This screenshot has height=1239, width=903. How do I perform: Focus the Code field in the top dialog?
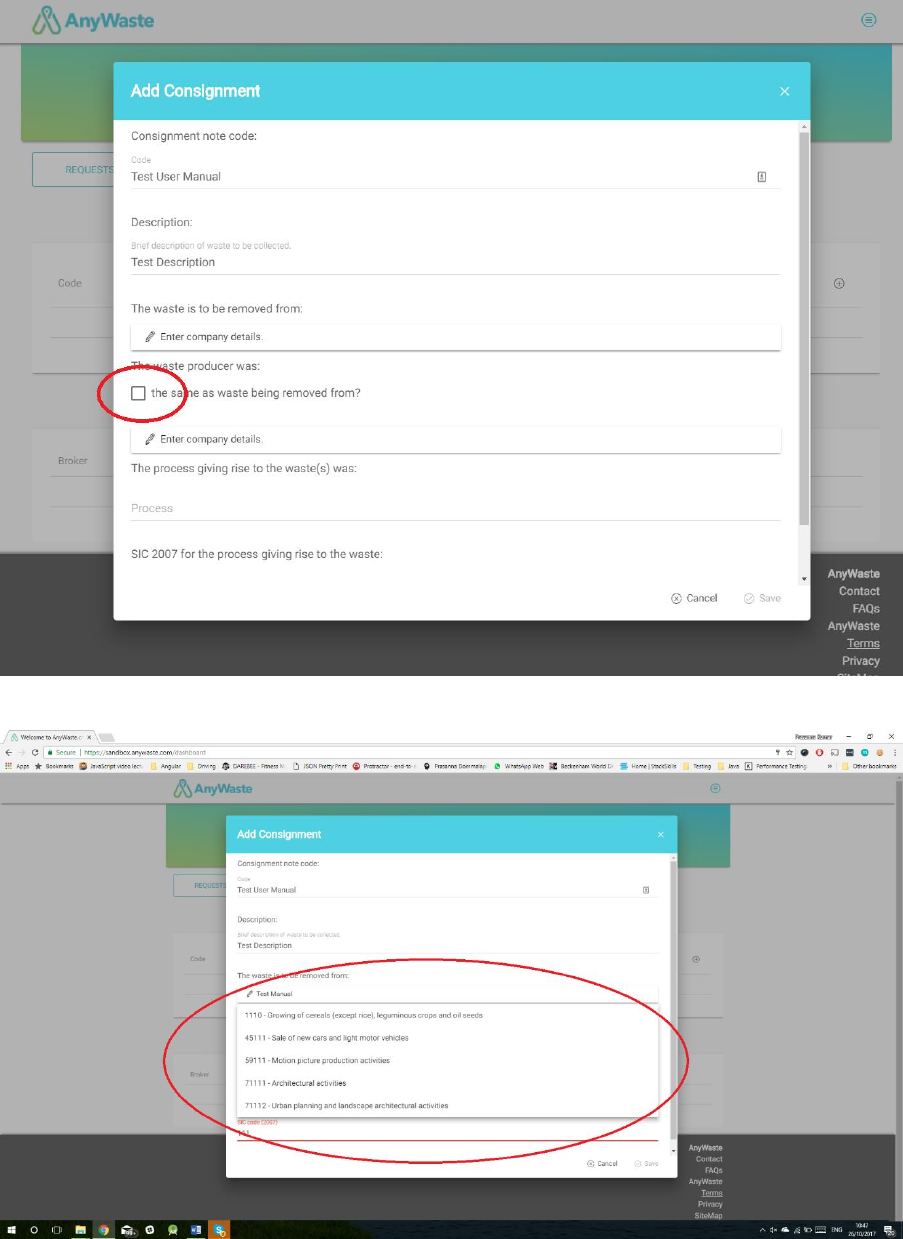tap(455, 177)
